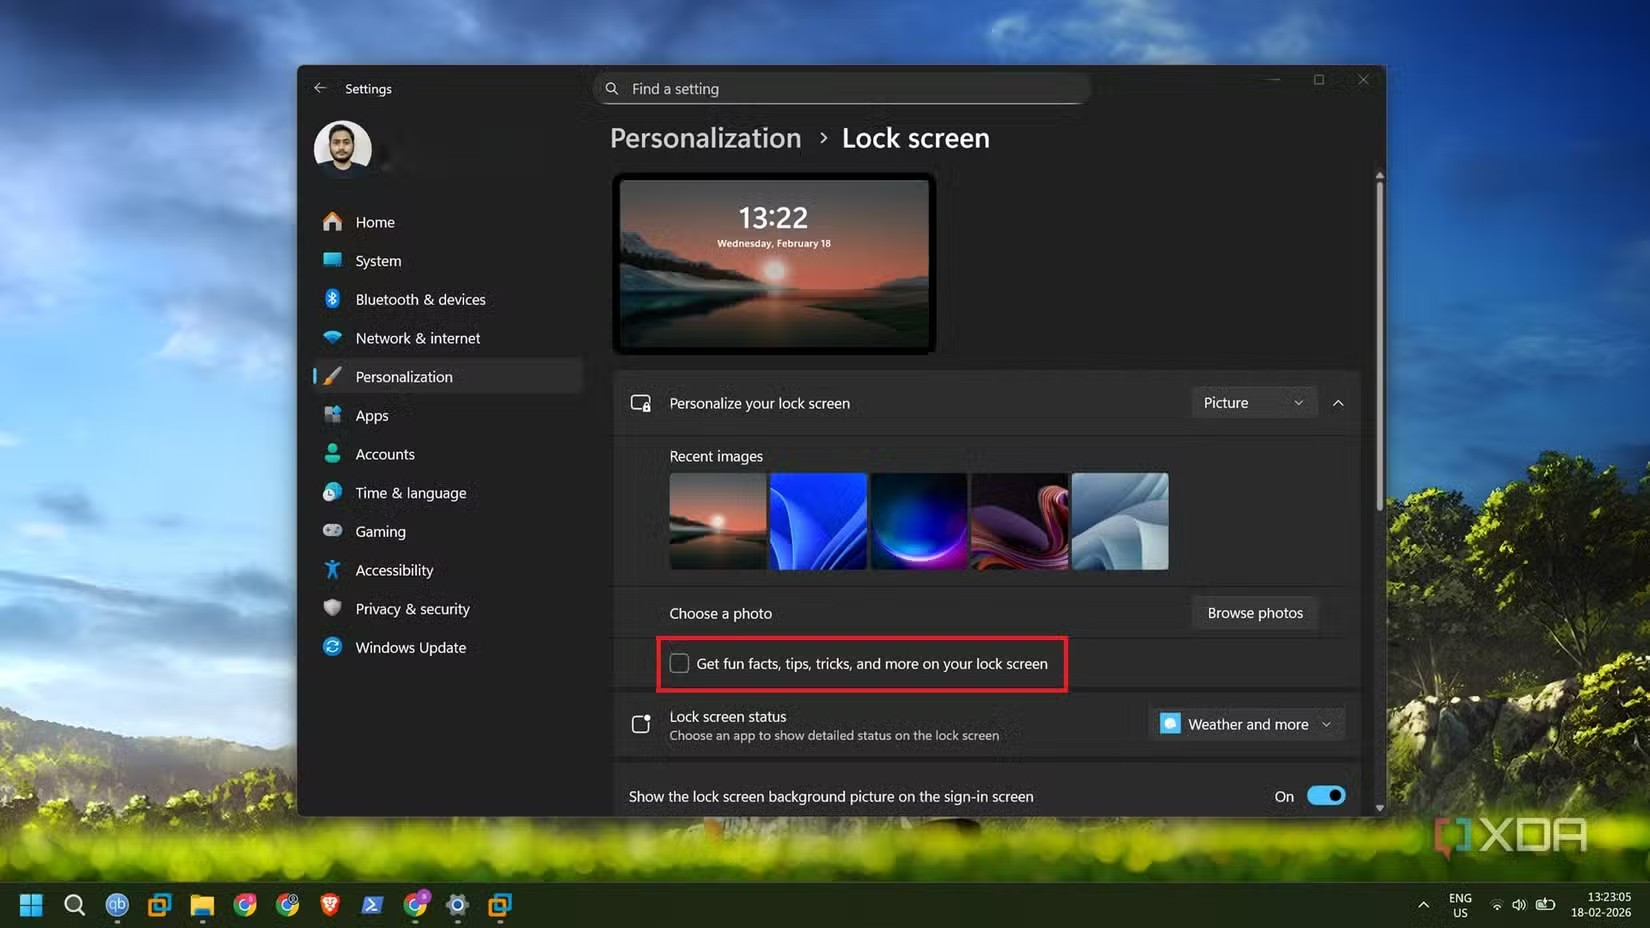
Task: Open File Explorer from the taskbar
Action: coord(202,905)
